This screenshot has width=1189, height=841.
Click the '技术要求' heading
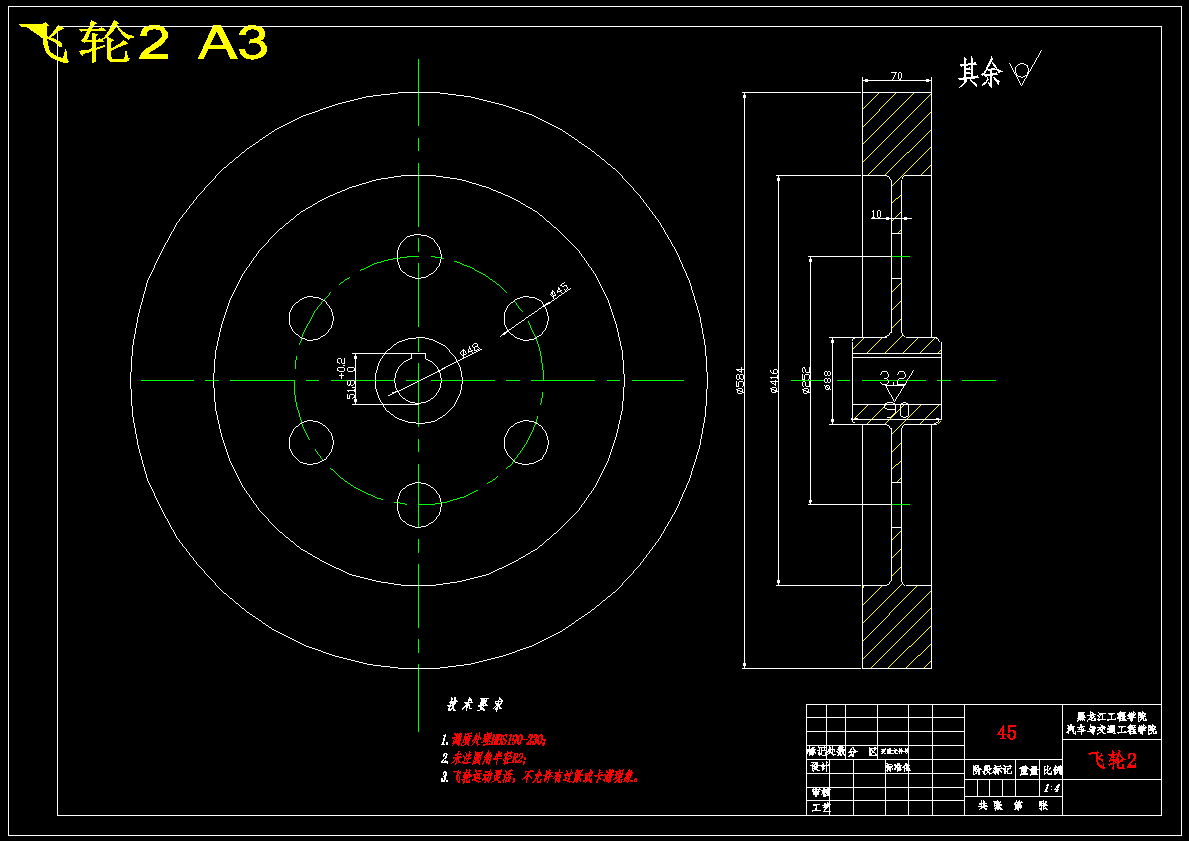[x=475, y=704]
